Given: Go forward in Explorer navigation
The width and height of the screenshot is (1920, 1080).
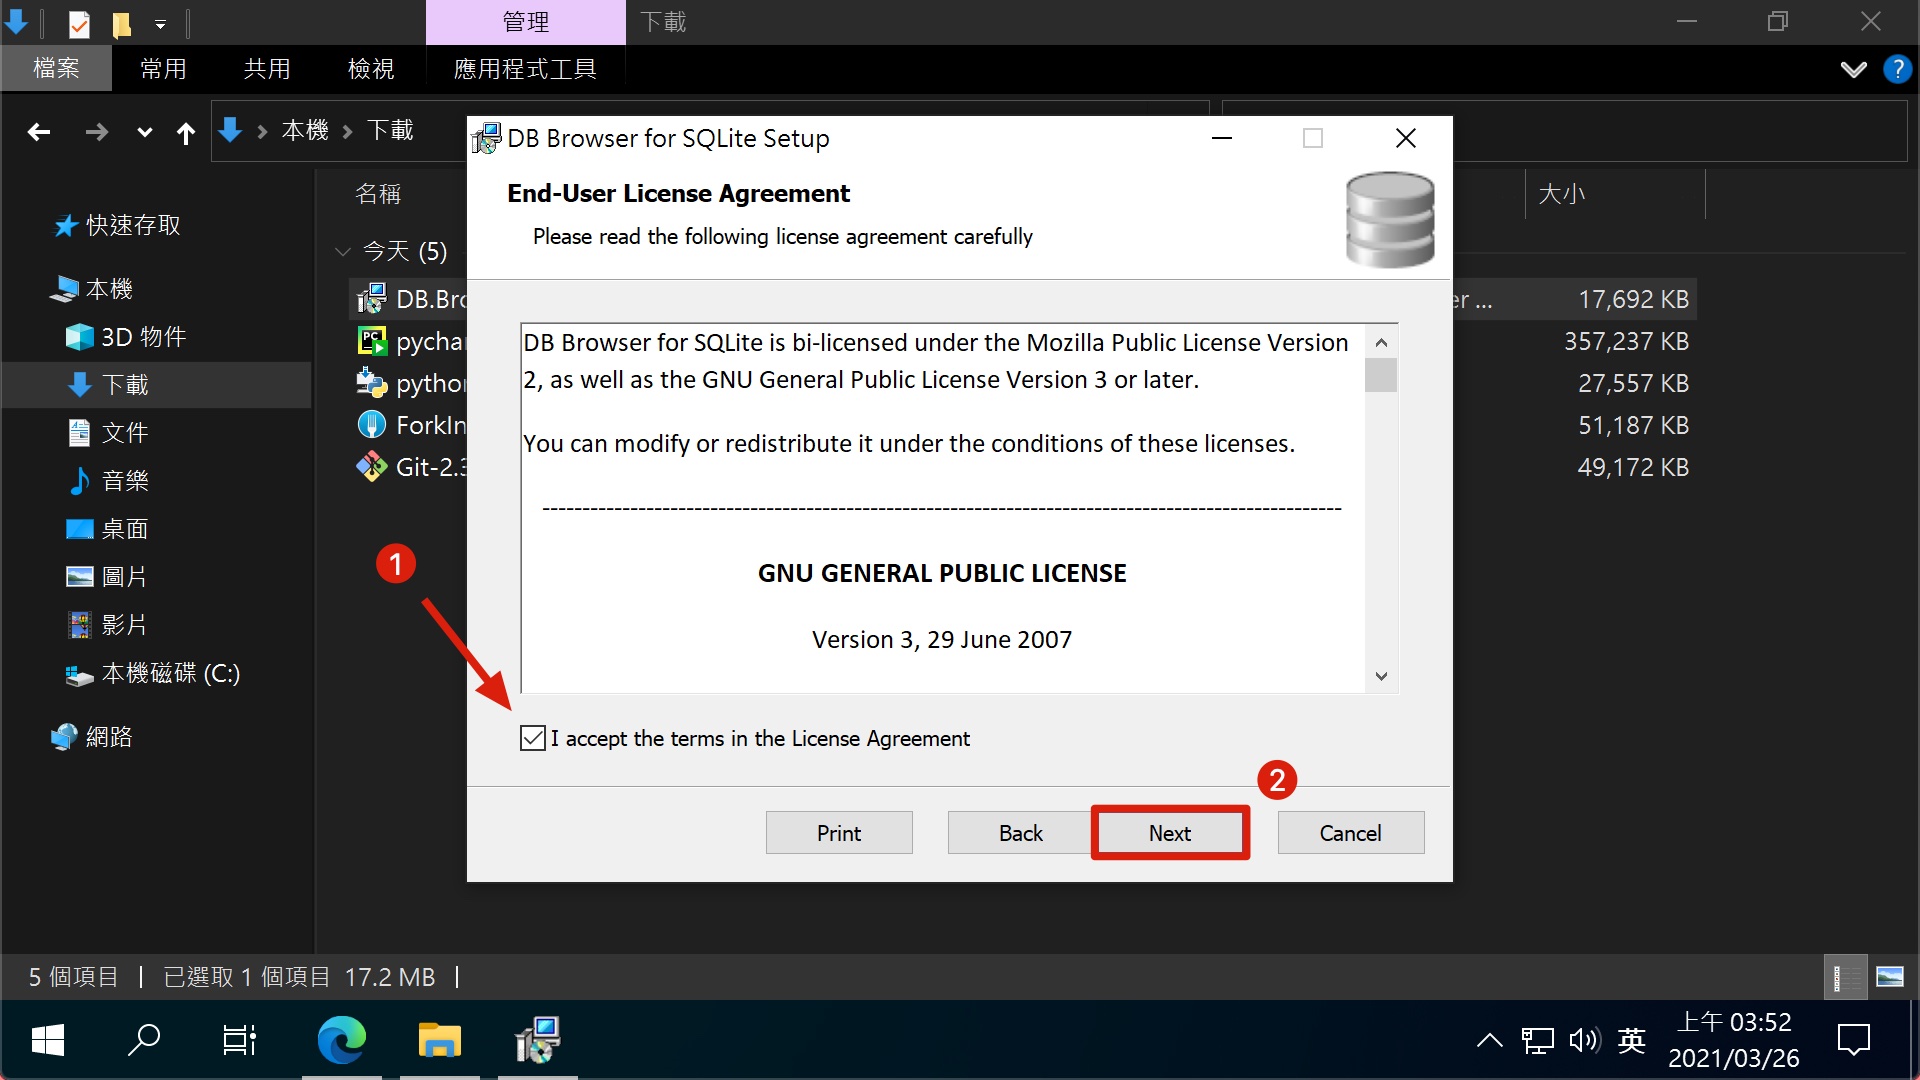Looking at the screenshot, I should (97, 132).
